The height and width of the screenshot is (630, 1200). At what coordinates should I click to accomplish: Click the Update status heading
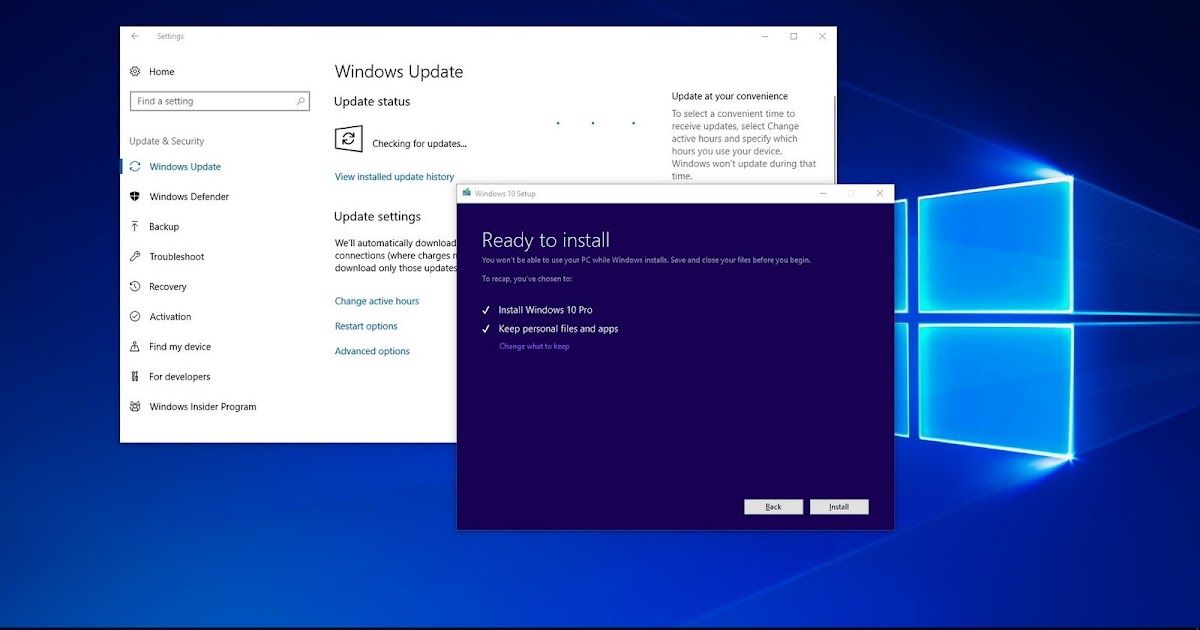click(x=372, y=101)
